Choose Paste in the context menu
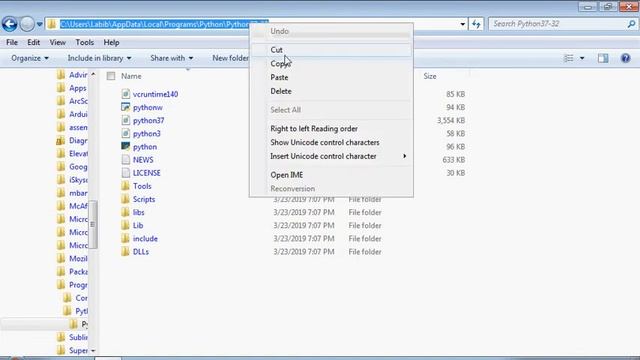This screenshot has width=640, height=360. [331, 78]
